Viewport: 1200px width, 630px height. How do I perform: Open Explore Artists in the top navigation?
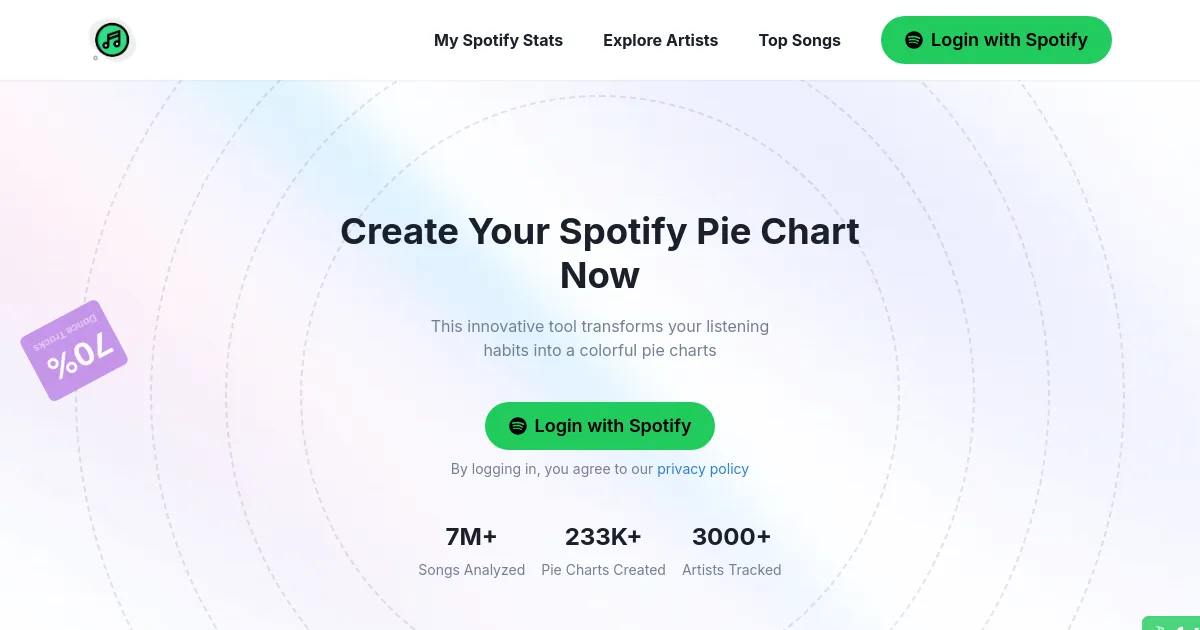click(x=660, y=40)
